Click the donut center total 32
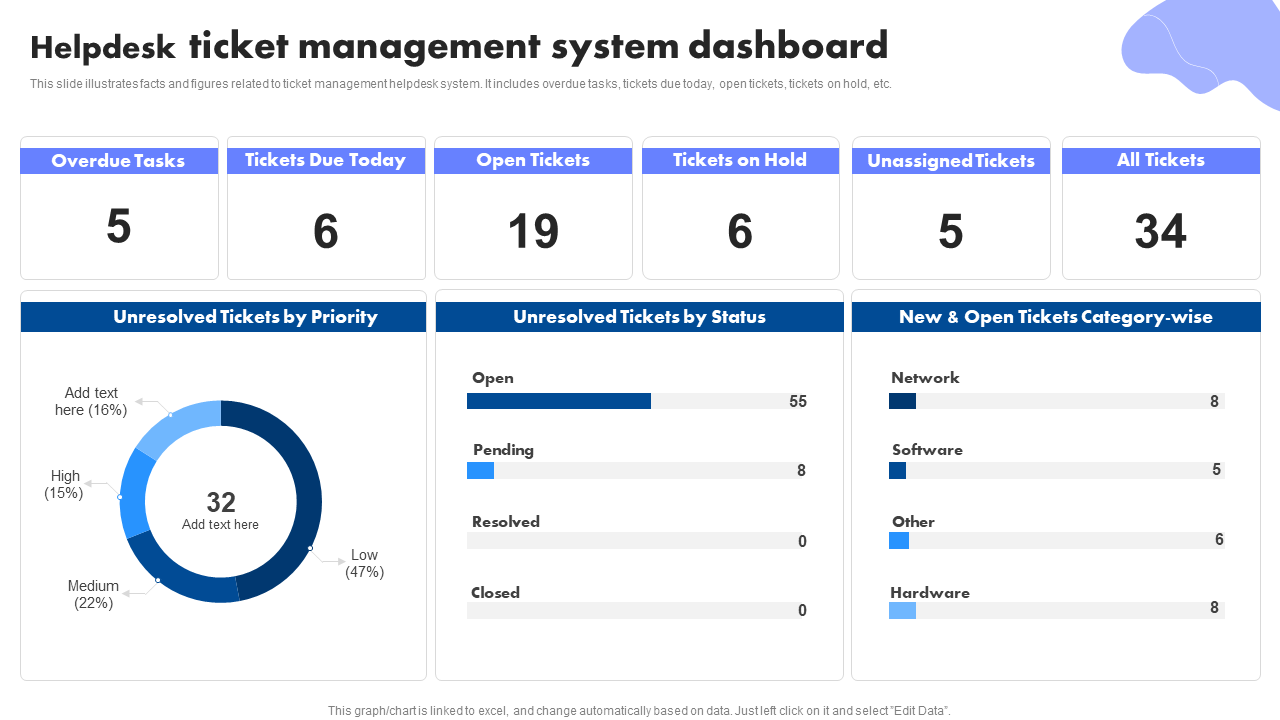1280x720 pixels. click(x=220, y=502)
